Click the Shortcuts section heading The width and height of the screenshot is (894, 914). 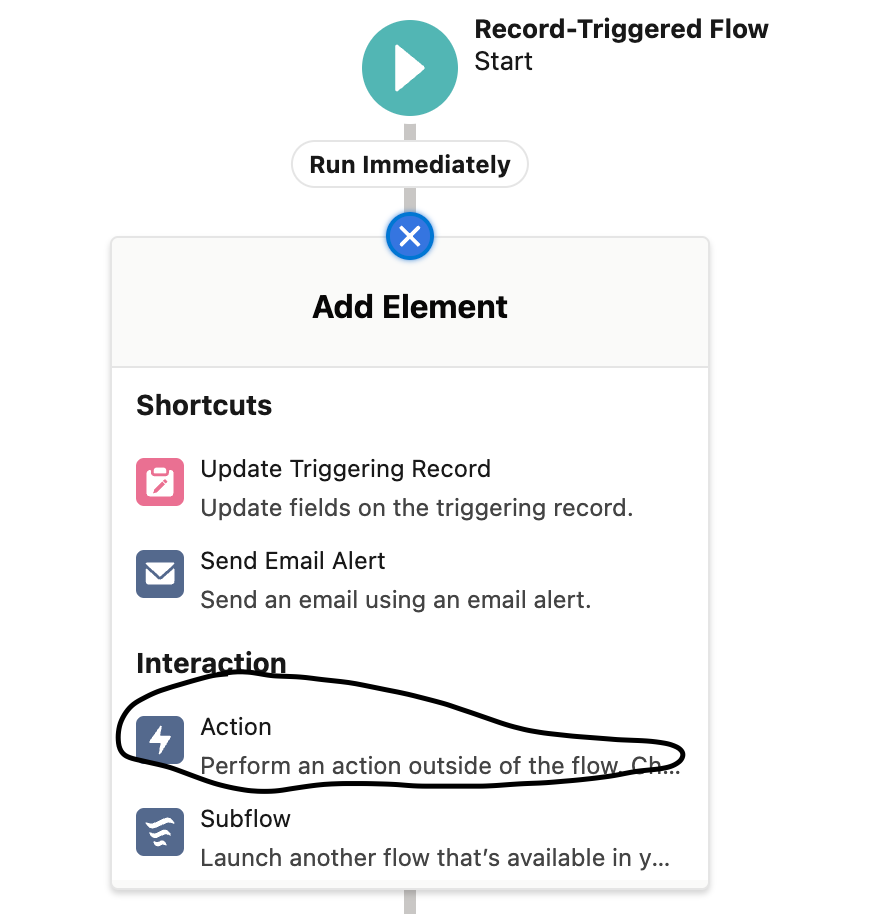point(204,405)
